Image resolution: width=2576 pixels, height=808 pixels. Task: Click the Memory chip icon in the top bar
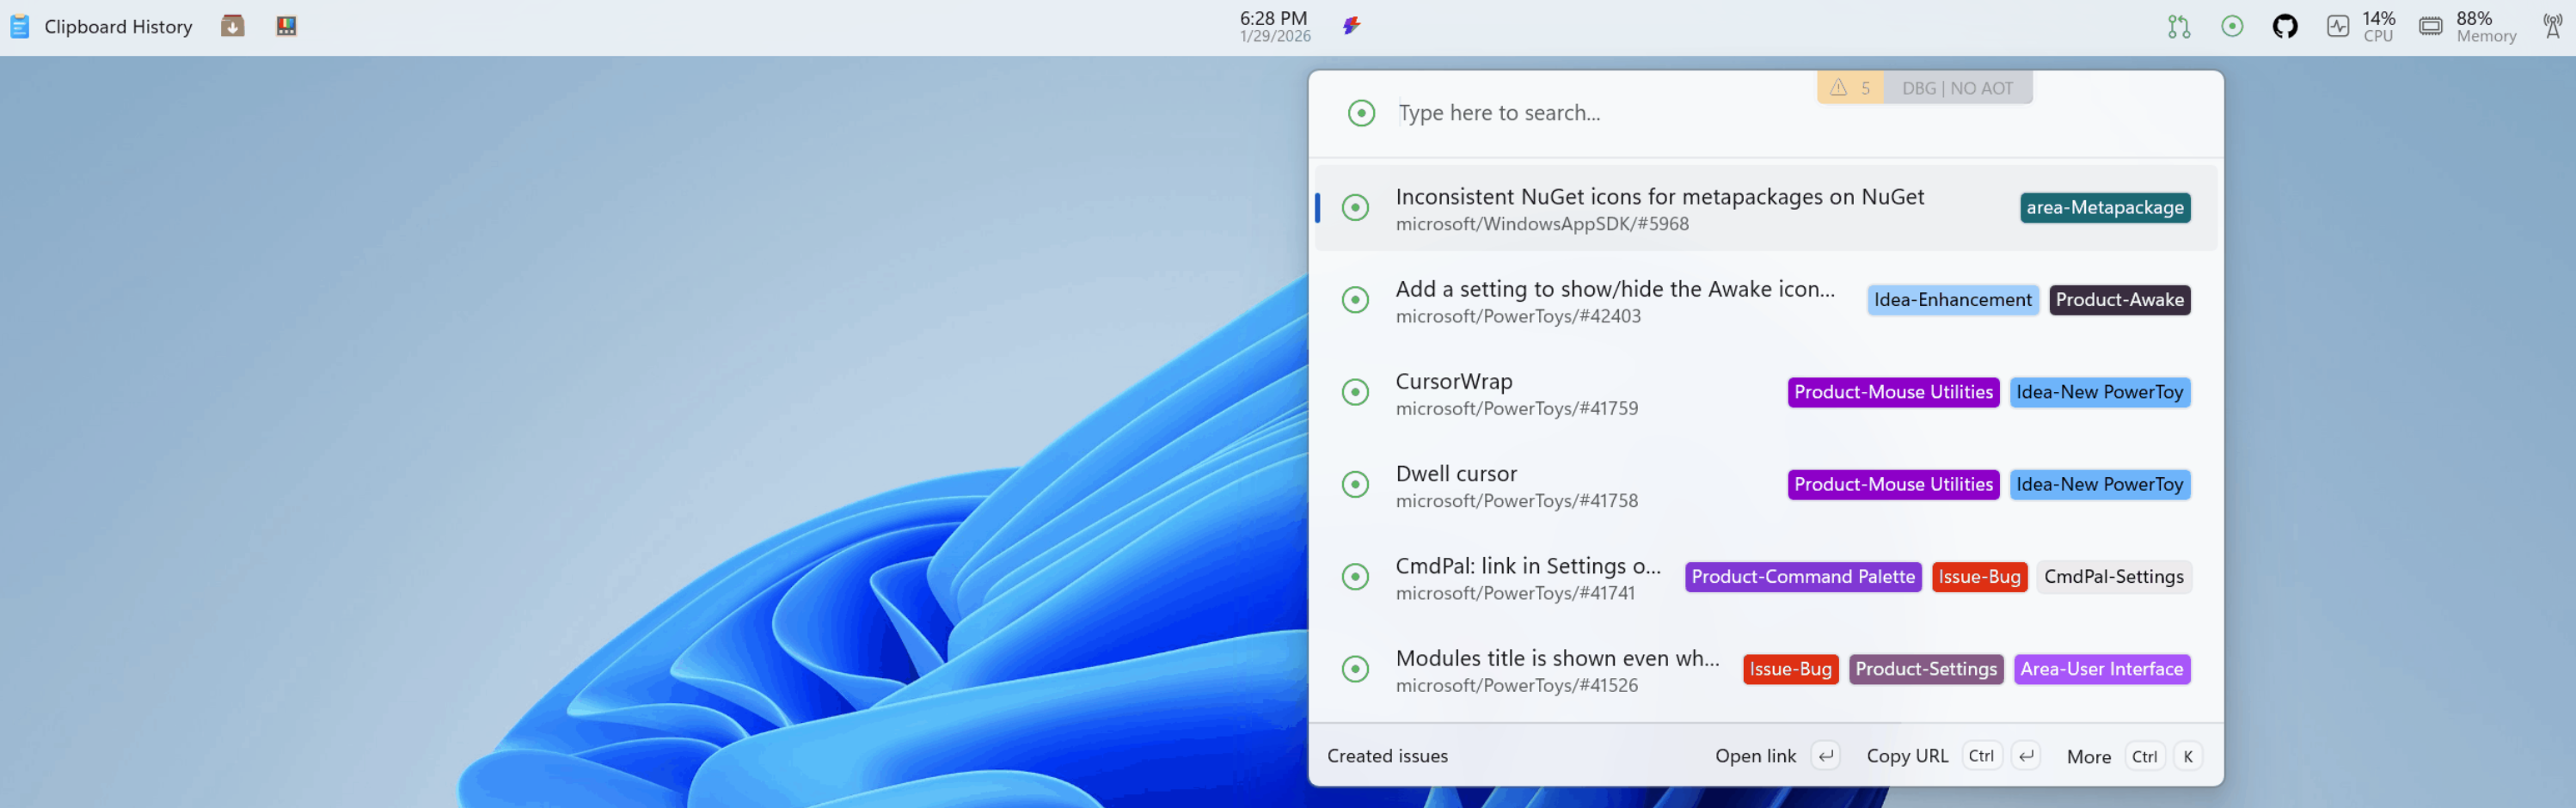tap(2430, 25)
